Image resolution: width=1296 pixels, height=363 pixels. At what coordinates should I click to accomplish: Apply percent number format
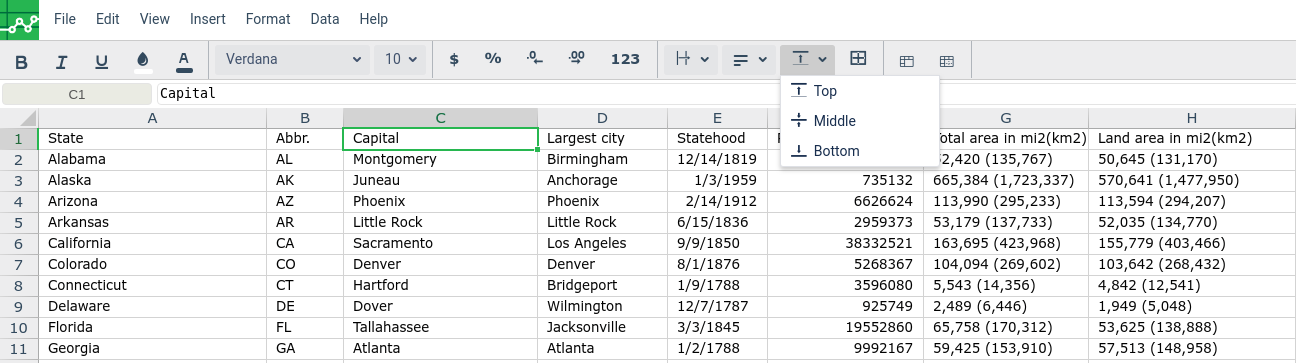(493, 60)
